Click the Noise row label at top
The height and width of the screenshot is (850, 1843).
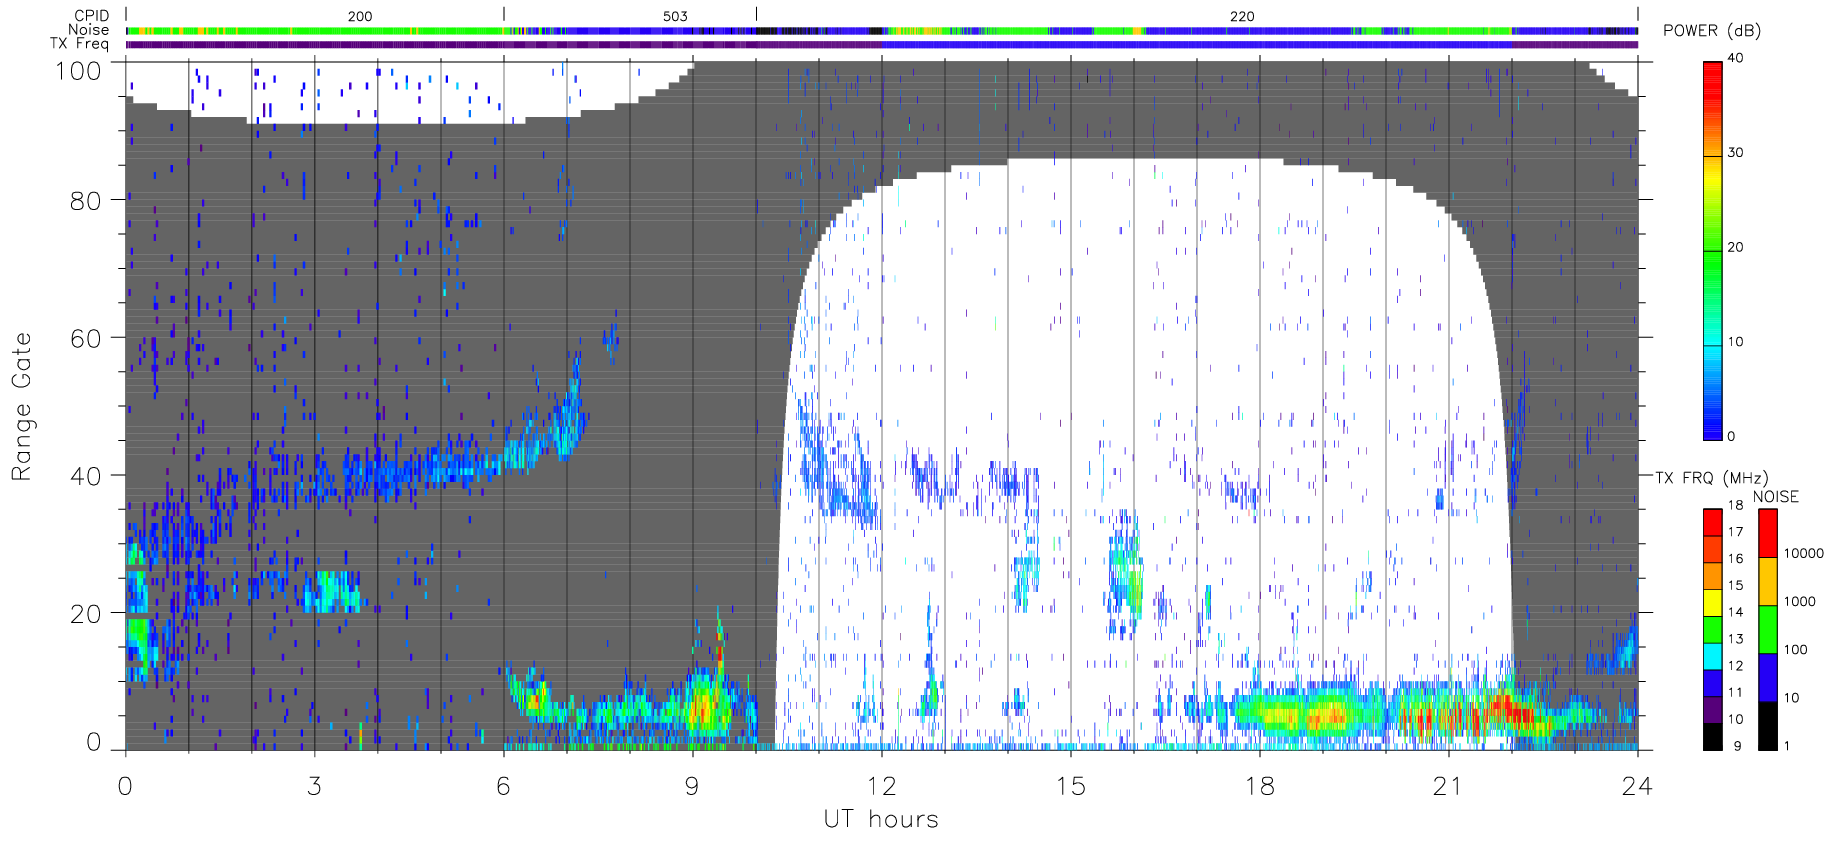(88, 30)
